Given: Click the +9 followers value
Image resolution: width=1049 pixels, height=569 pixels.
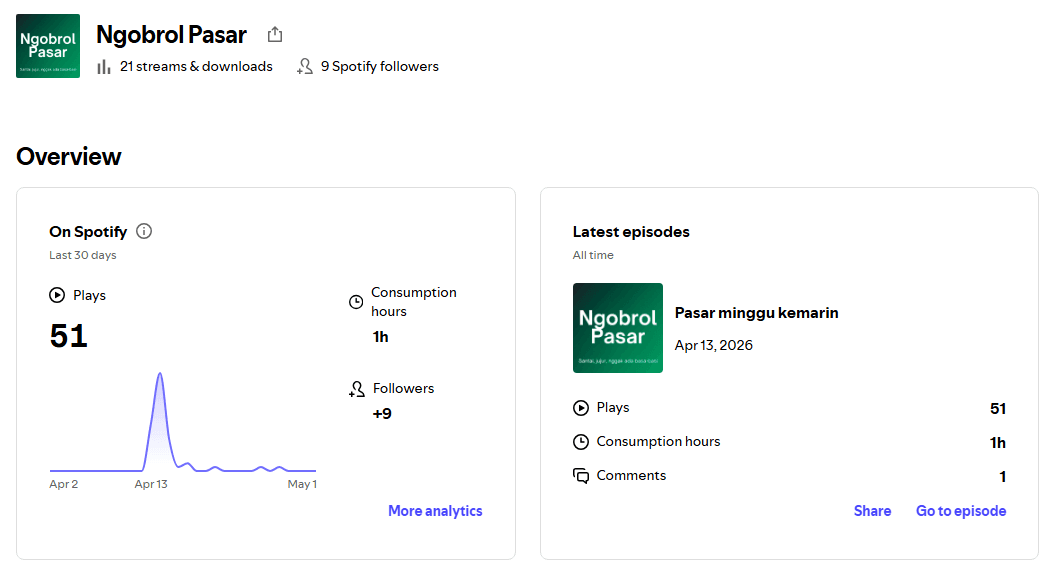Looking at the screenshot, I should 382,414.
